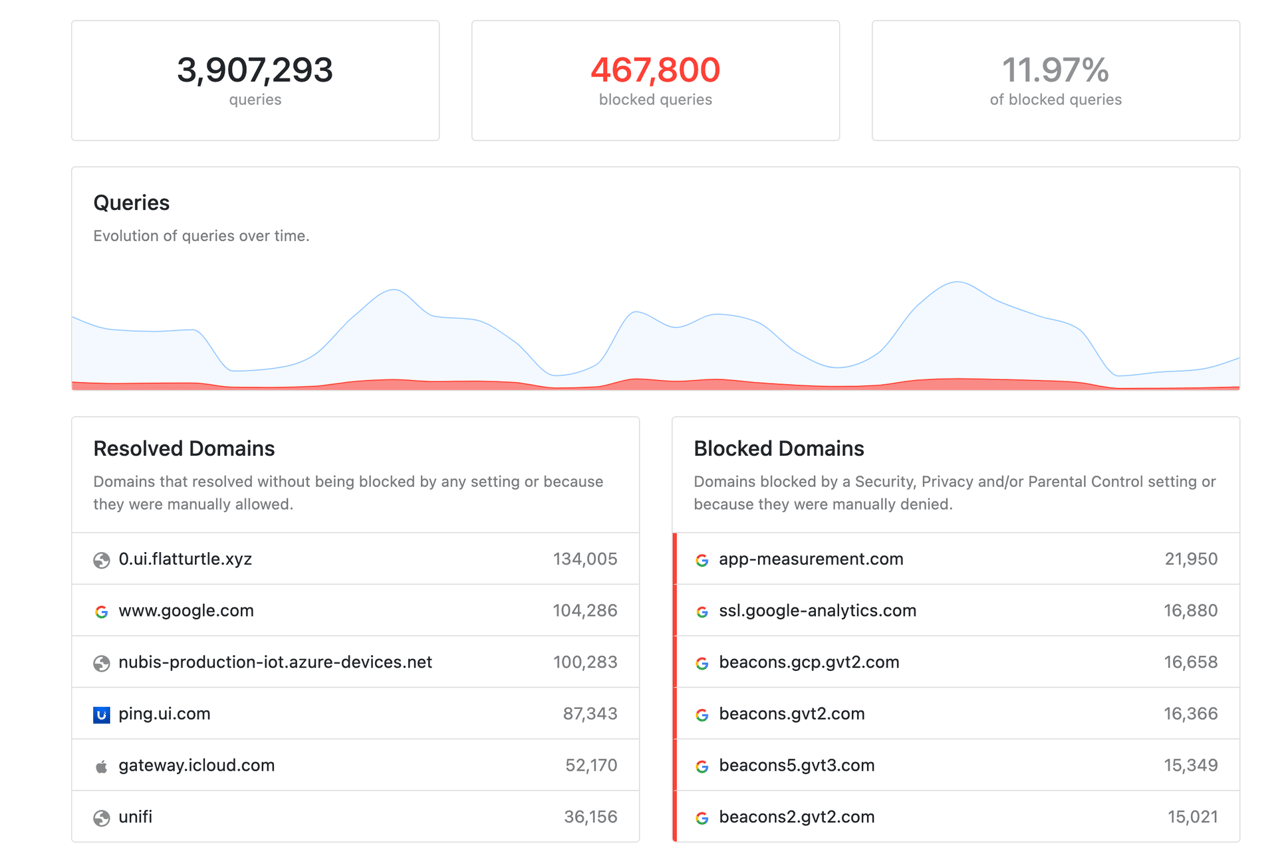1280x861 pixels.
Task: Click the 134,005 query count value
Action: [x=585, y=559]
